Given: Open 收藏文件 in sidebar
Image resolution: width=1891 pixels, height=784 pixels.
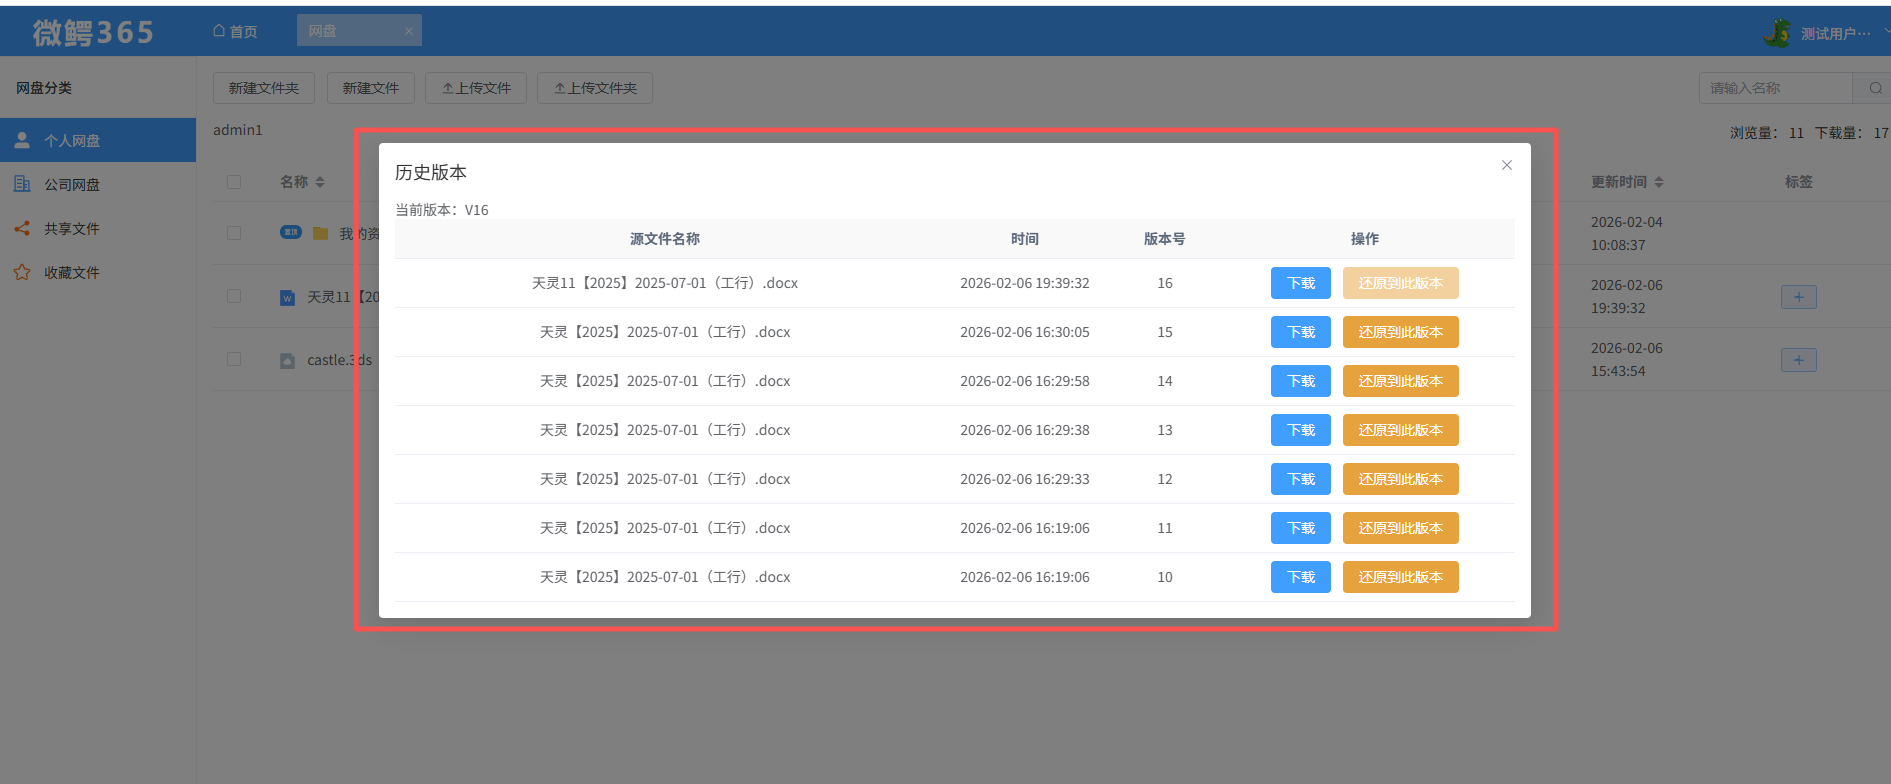Looking at the screenshot, I should coord(98,272).
